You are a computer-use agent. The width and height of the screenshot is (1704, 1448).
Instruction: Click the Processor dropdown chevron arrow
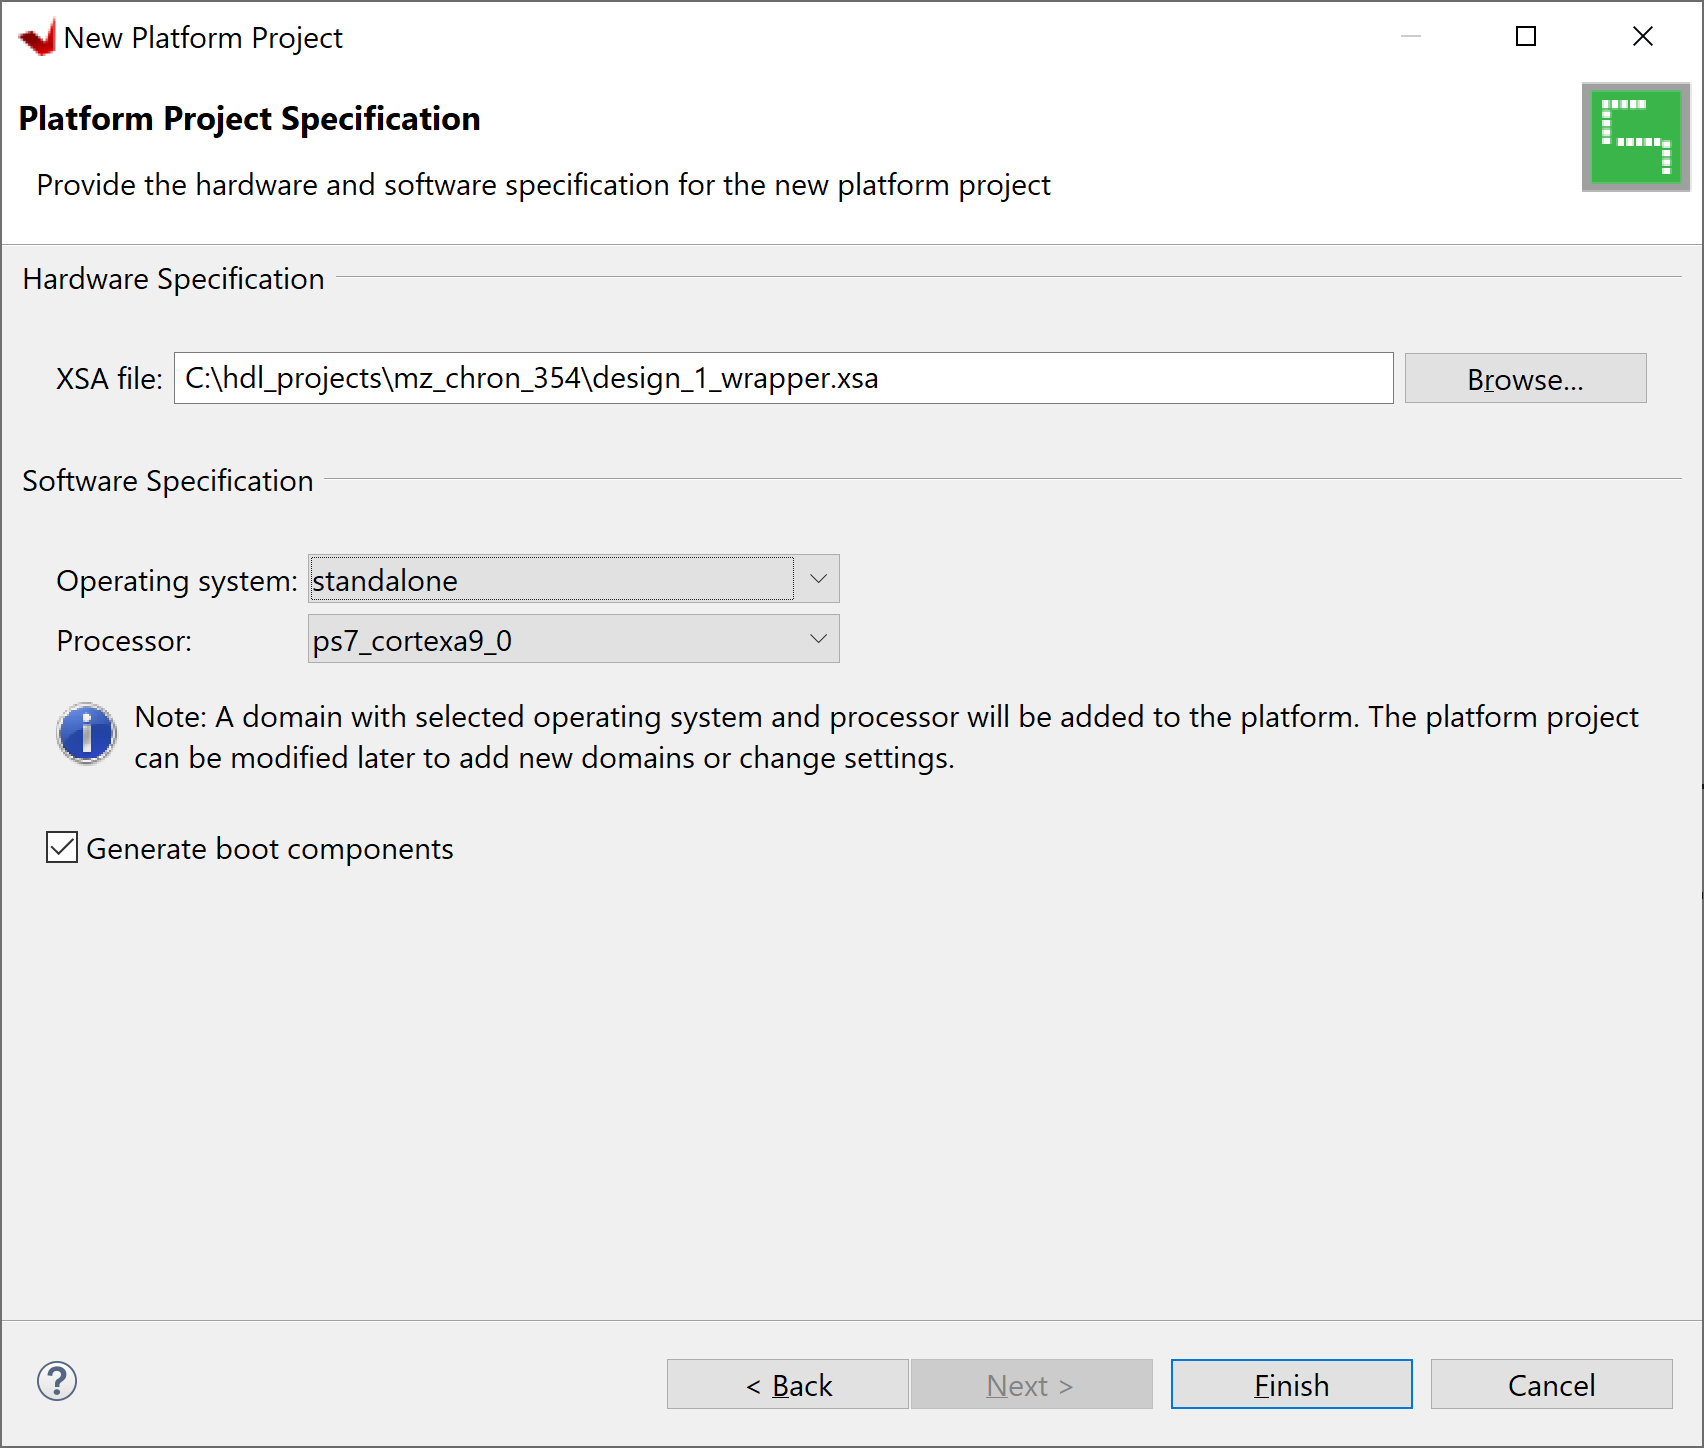818,639
